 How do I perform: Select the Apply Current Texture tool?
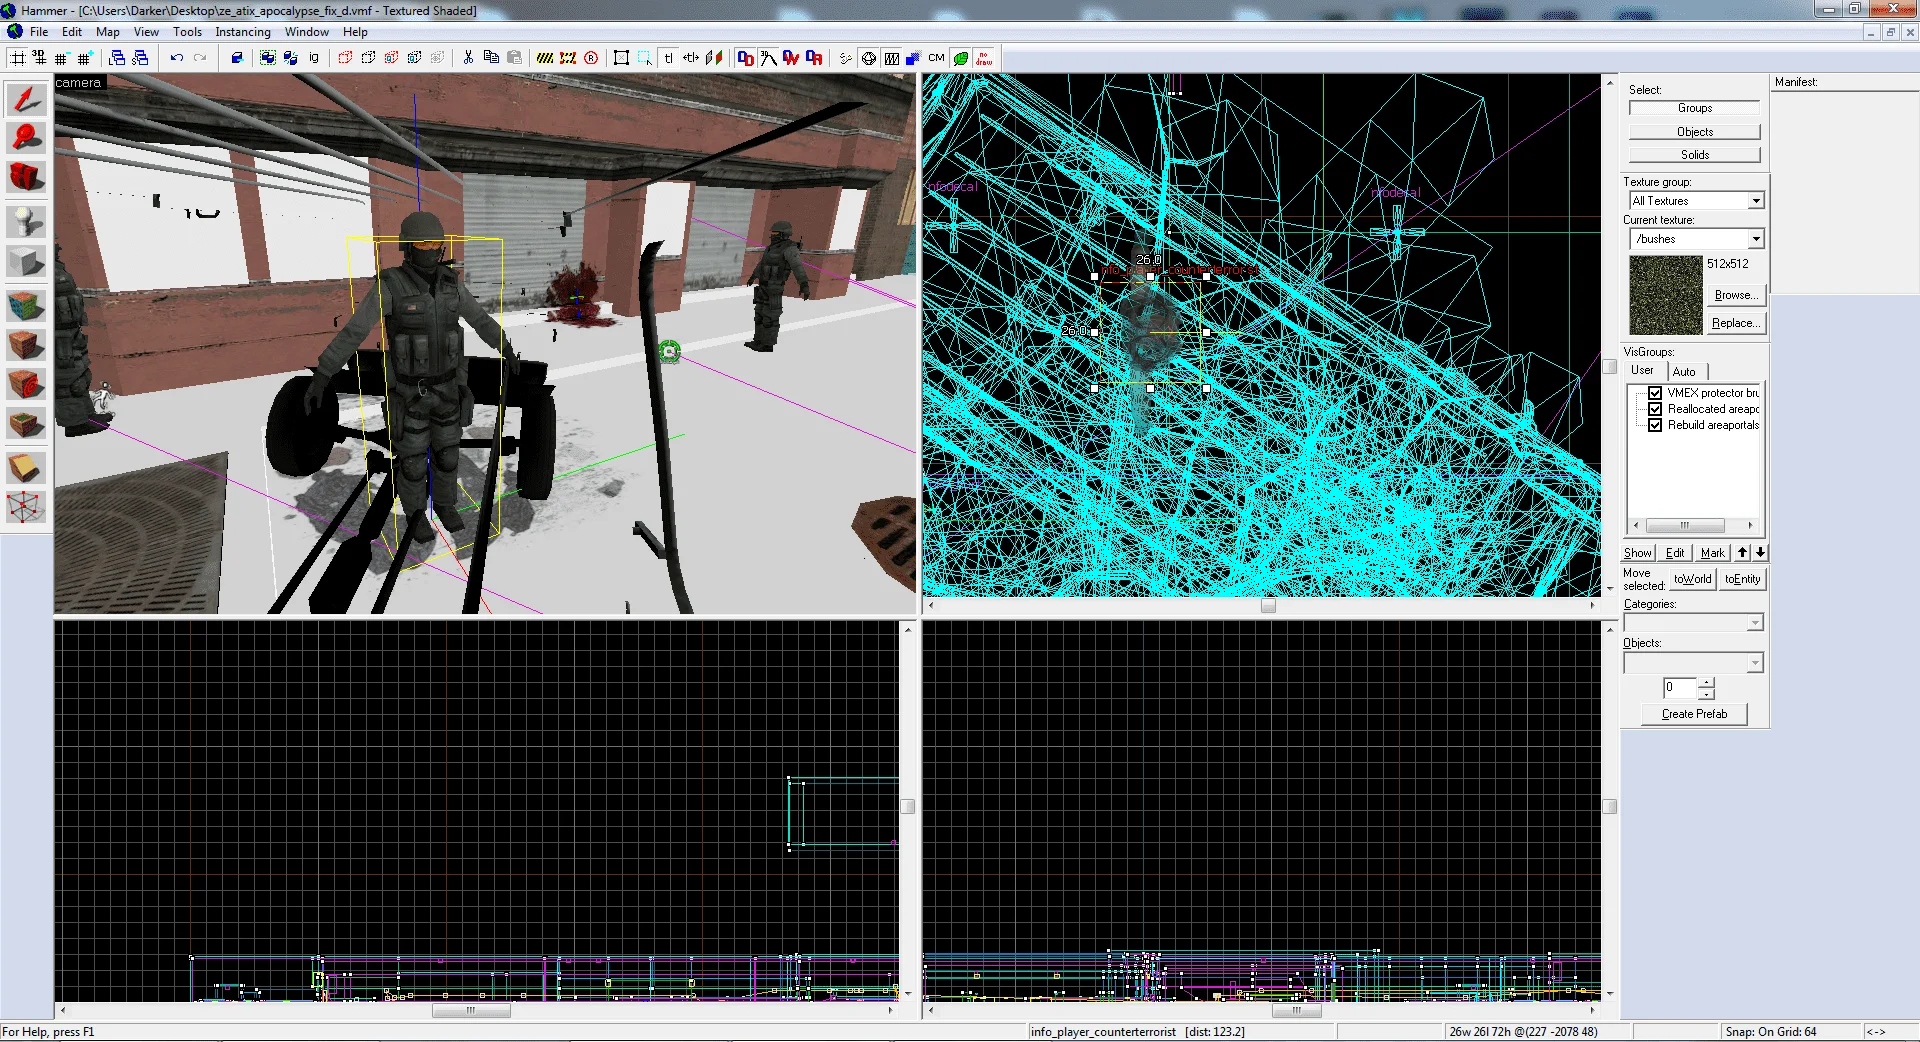pyautogui.click(x=26, y=345)
